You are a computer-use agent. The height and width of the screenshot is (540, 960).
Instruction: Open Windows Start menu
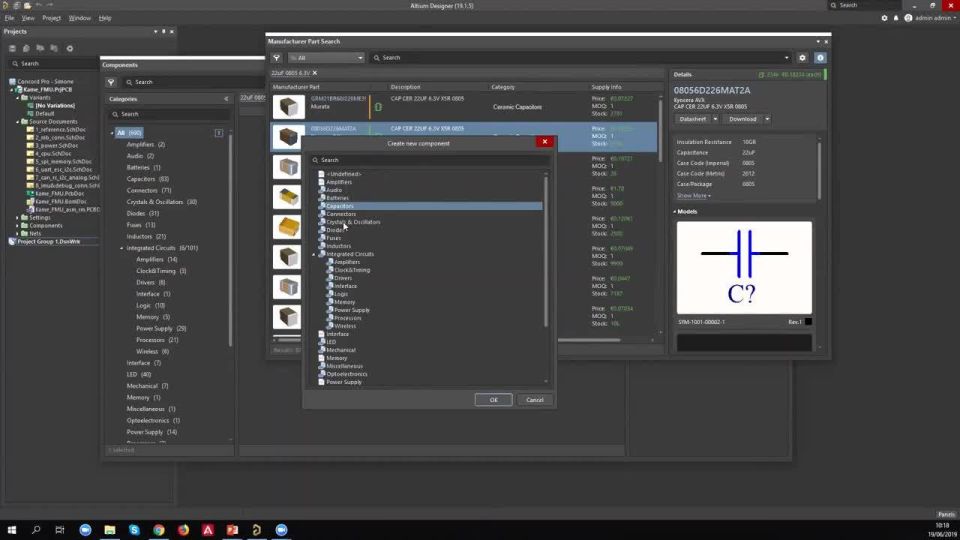[x=11, y=530]
